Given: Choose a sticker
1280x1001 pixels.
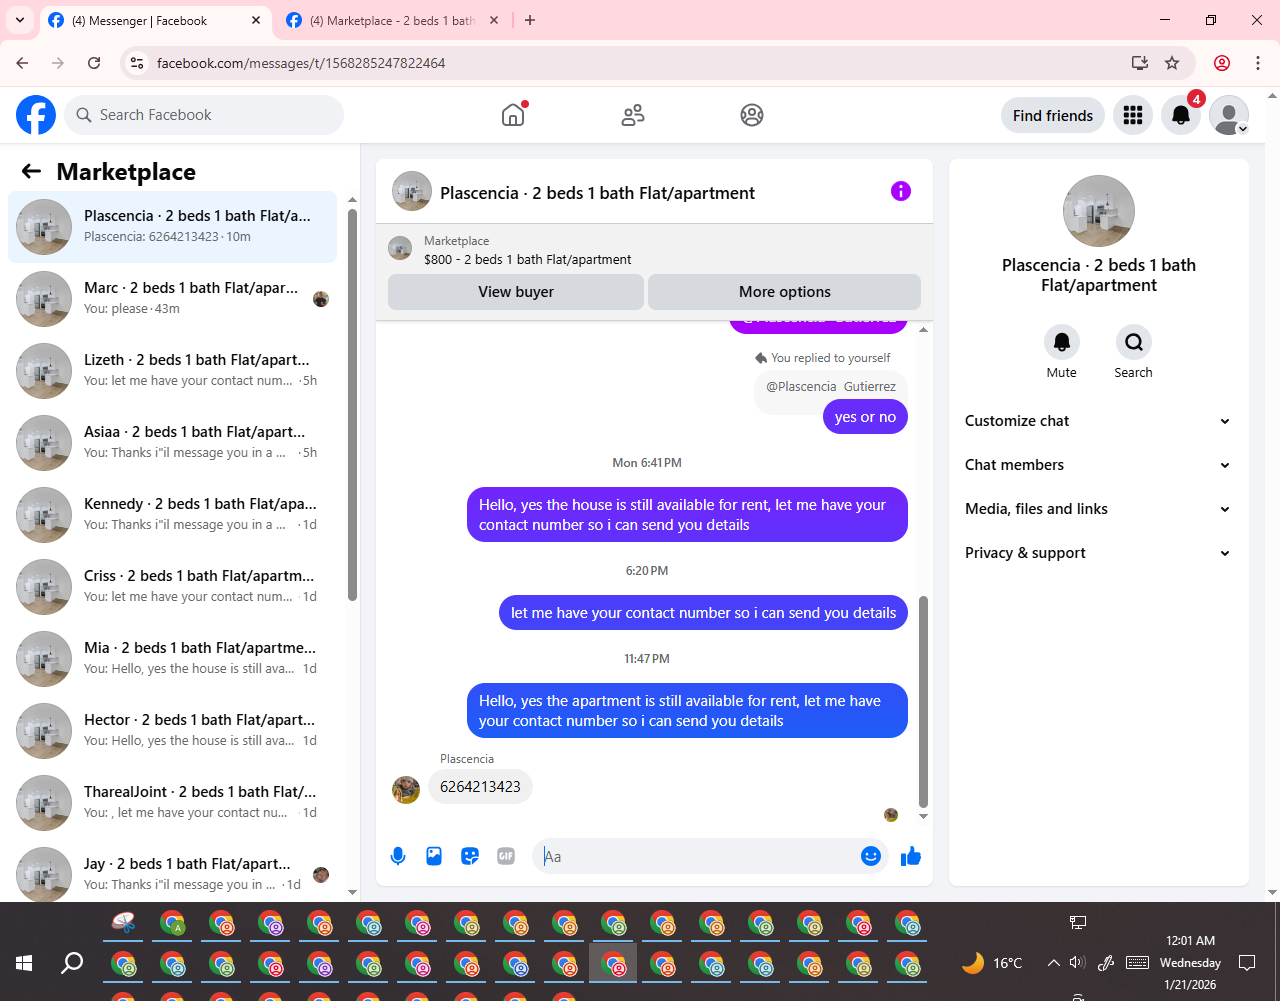Looking at the screenshot, I should tap(470, 856).
